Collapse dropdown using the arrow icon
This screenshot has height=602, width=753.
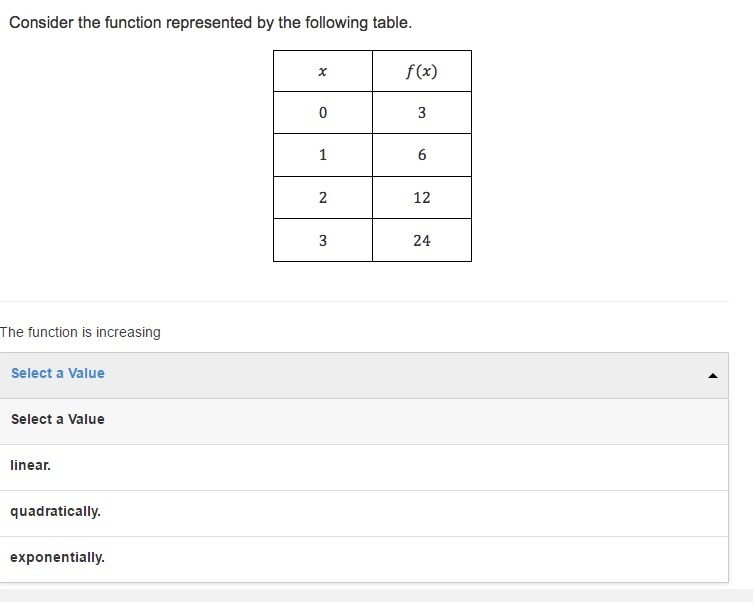713,376
